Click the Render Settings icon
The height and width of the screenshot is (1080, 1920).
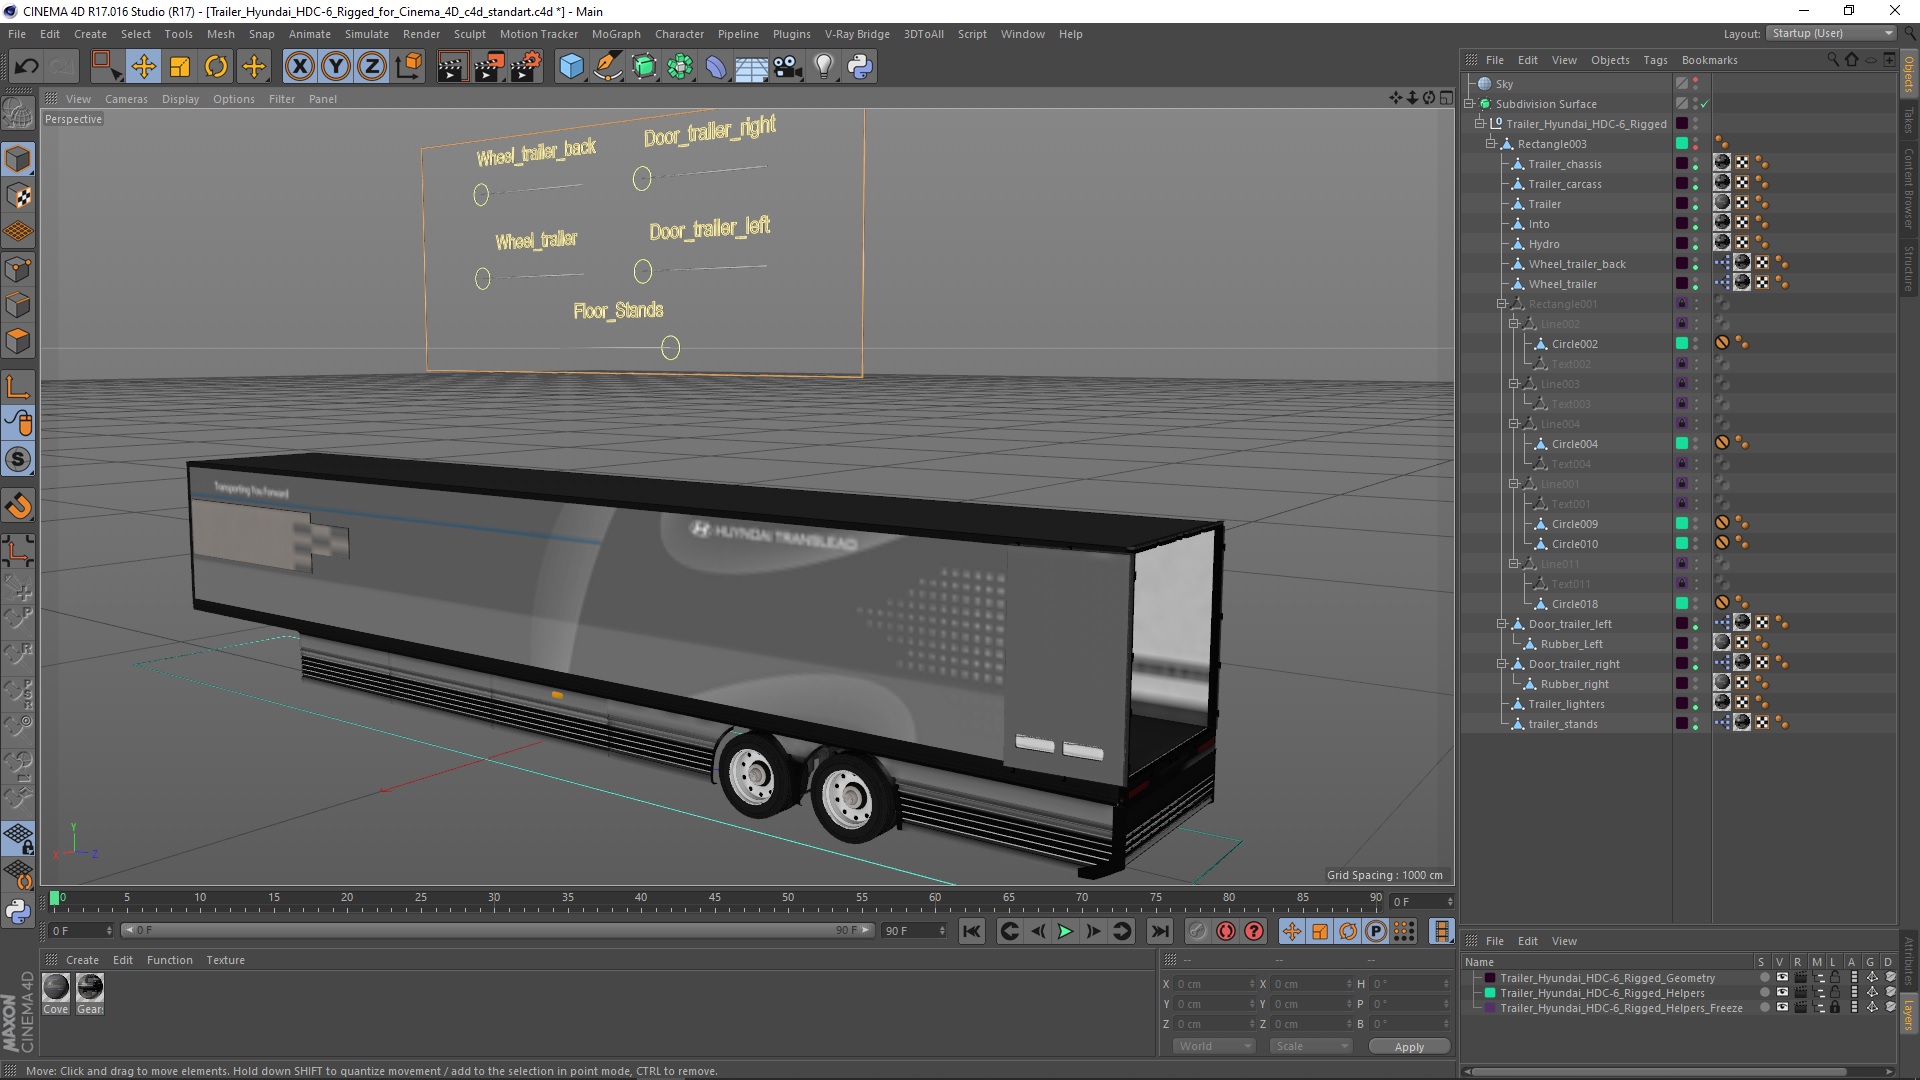[525, 65]
